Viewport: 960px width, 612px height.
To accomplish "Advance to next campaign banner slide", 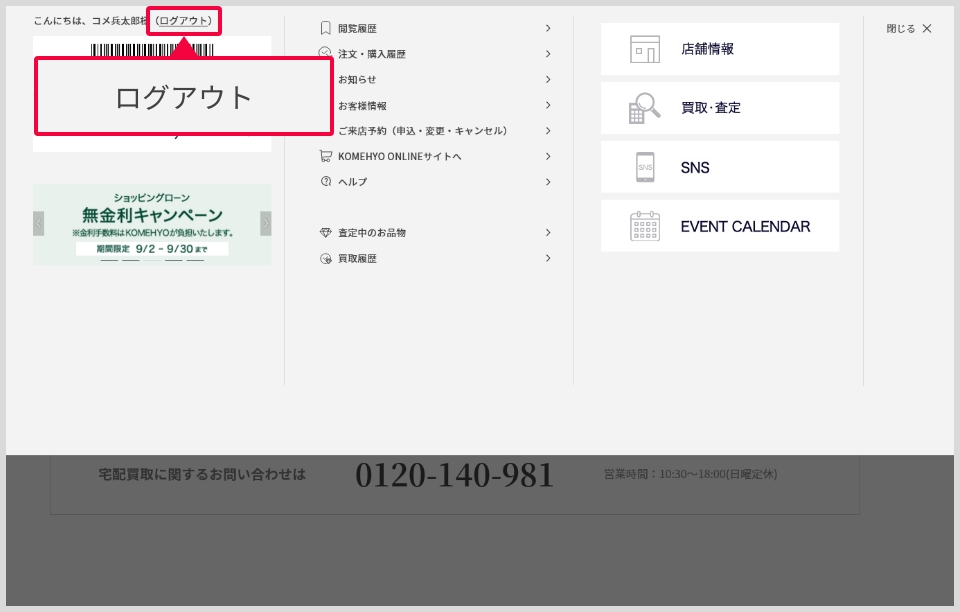I will [x=265, y=223].
